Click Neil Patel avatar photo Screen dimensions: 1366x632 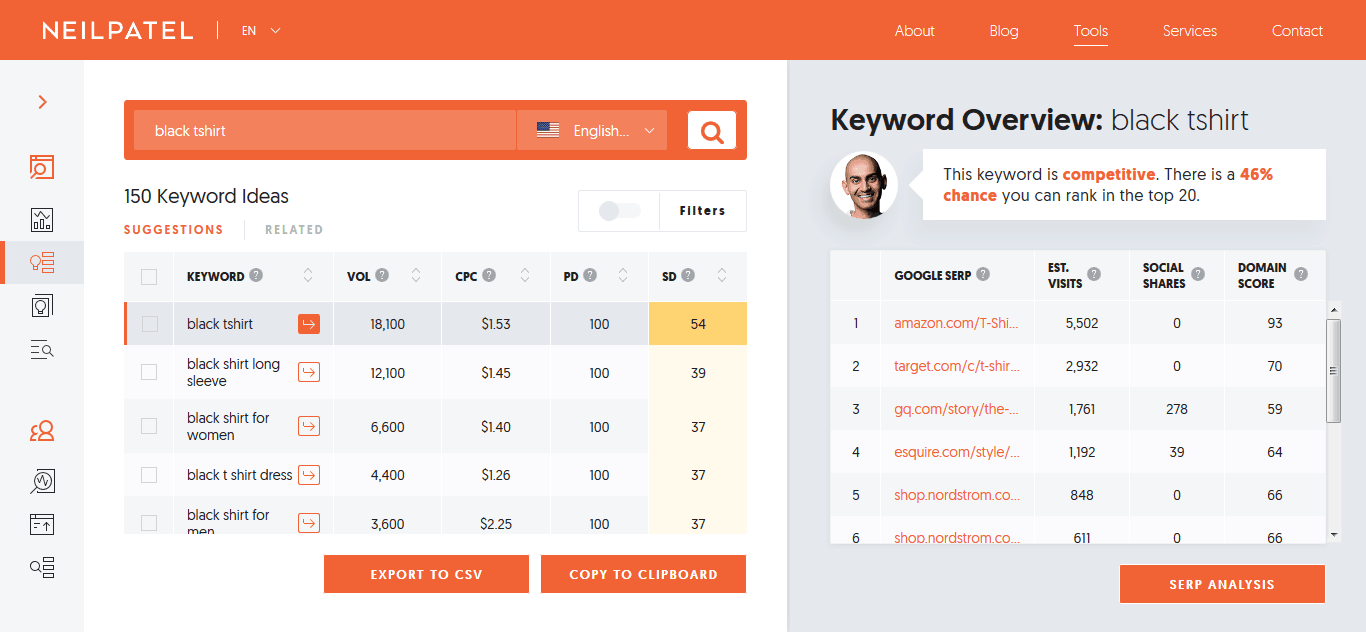click(864, 185)
